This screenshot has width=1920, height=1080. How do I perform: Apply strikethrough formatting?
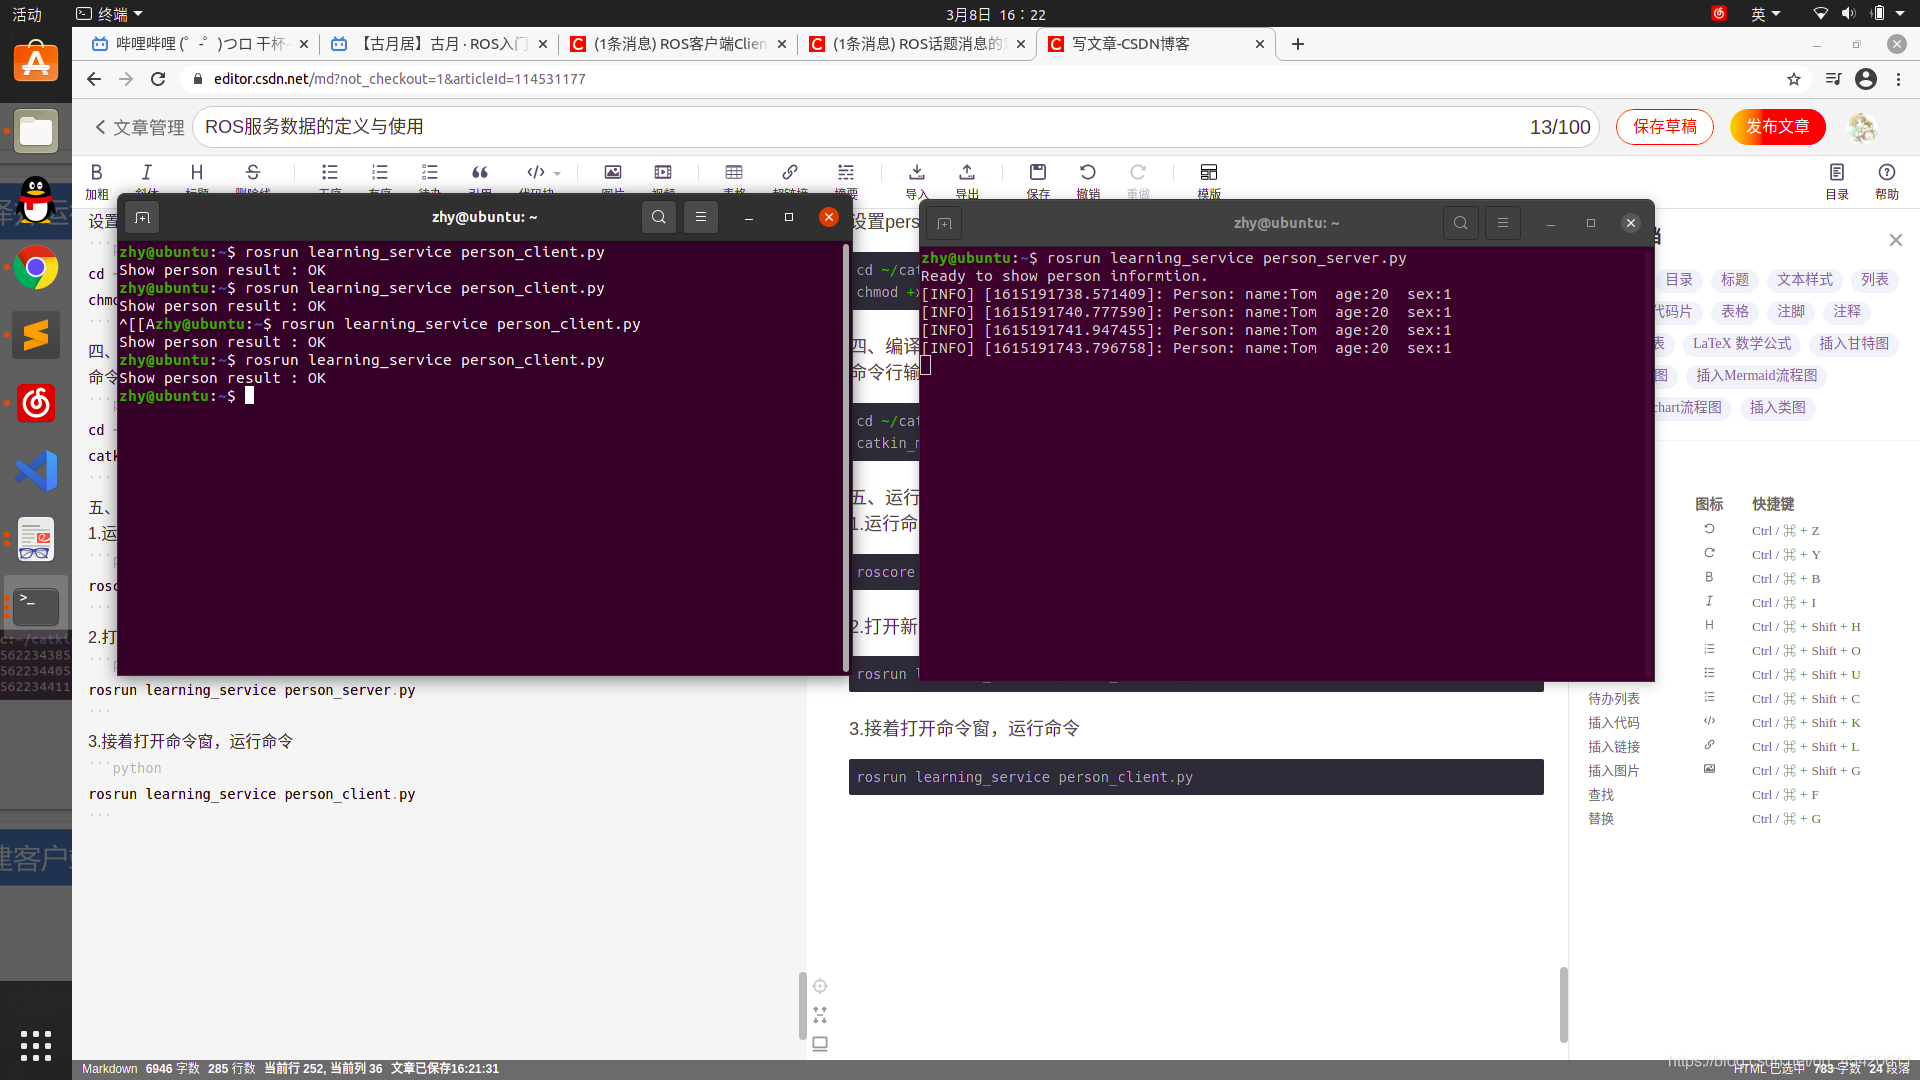tap(253, 172)
